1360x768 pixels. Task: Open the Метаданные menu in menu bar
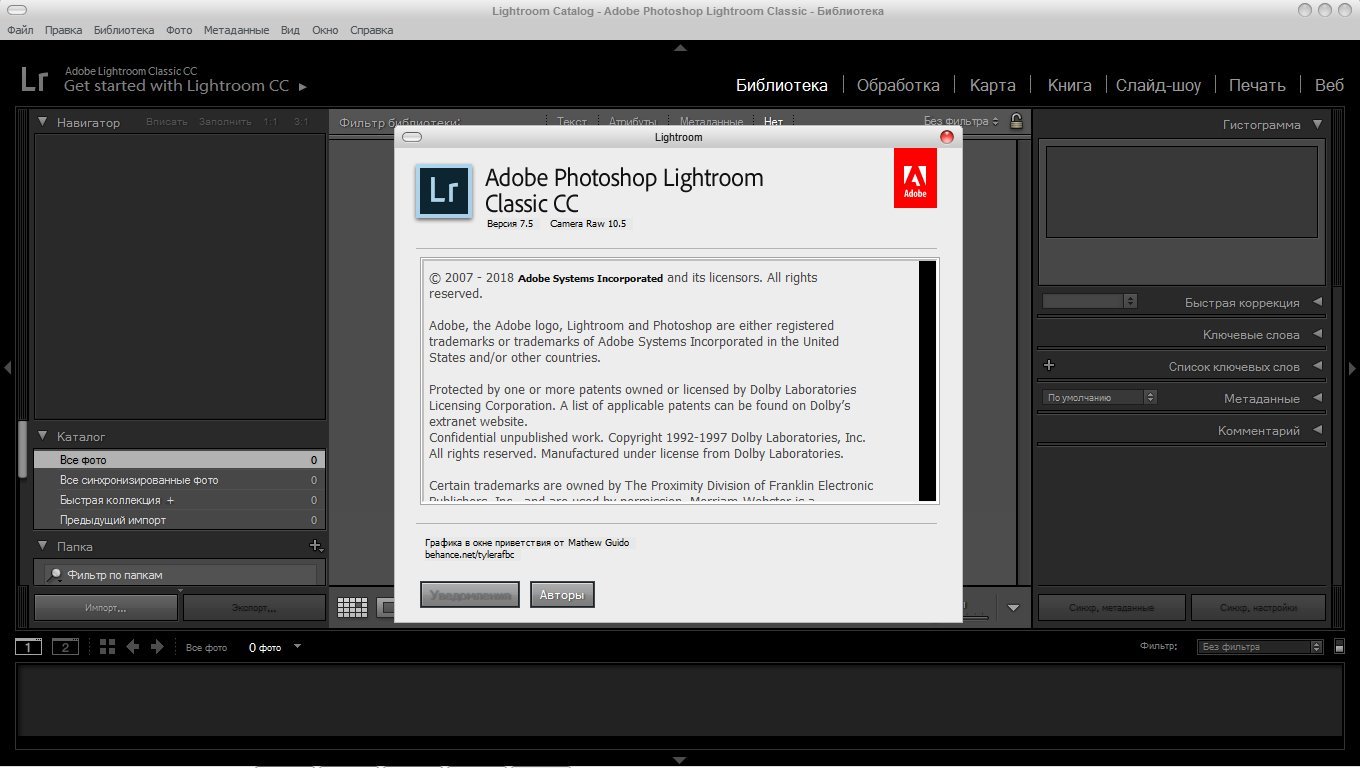click(x=236, y=30)
